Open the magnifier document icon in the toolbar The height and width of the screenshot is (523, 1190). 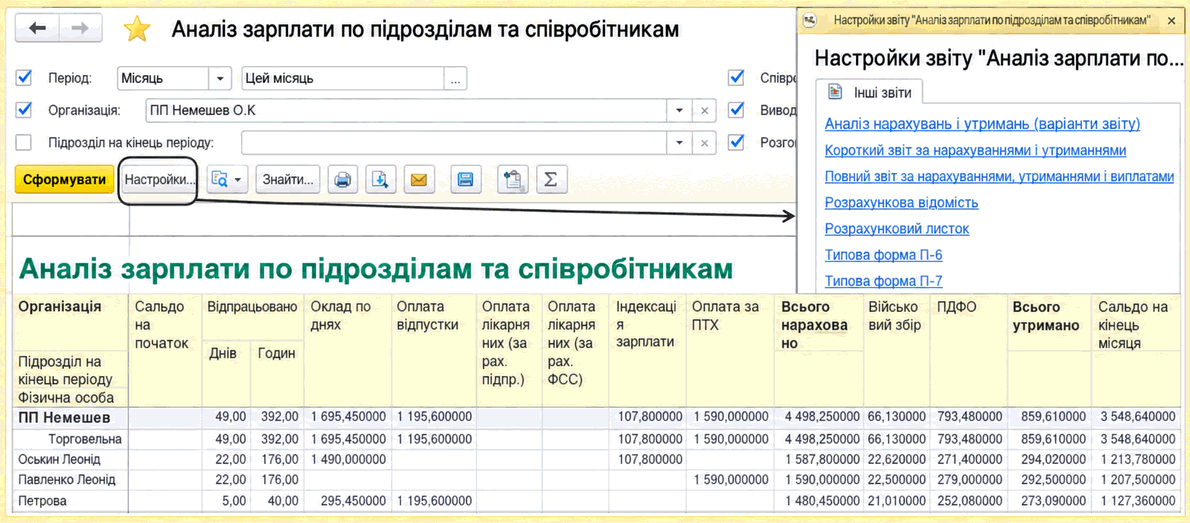(221, 180)
